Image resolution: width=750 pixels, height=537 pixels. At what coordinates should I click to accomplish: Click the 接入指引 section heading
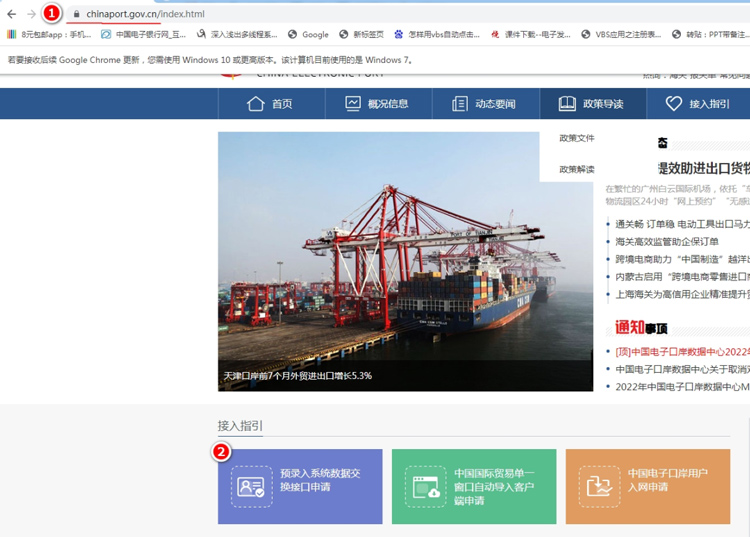click(240, 426)
